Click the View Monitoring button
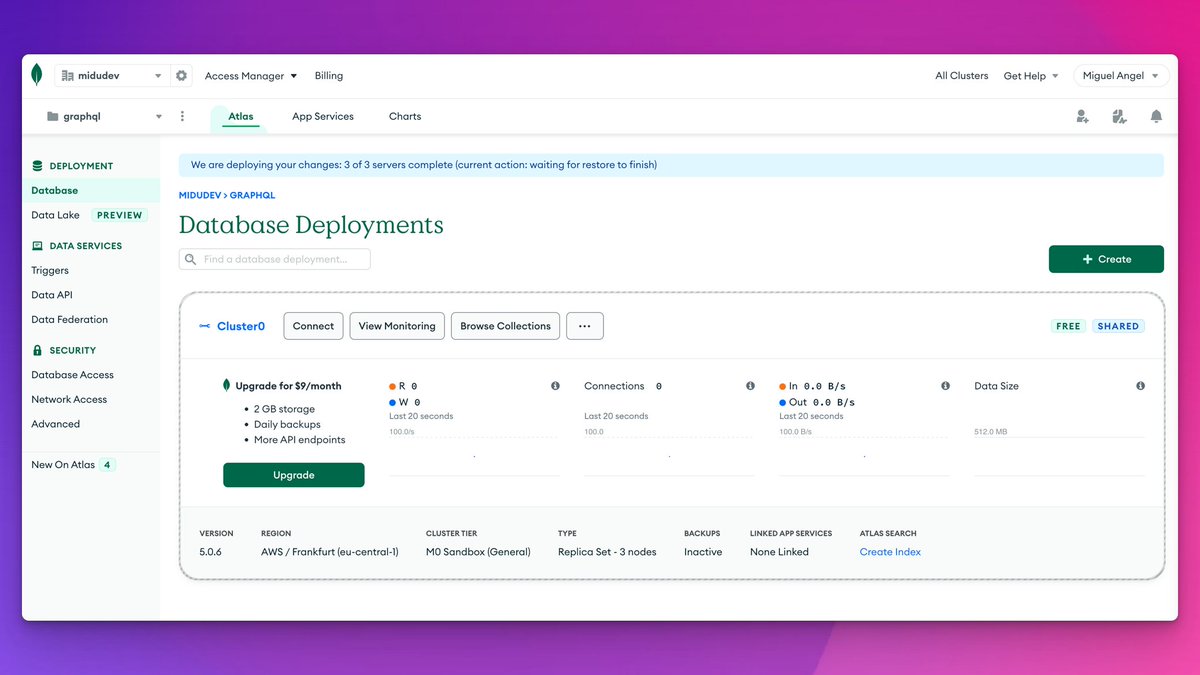 point(397,326)
